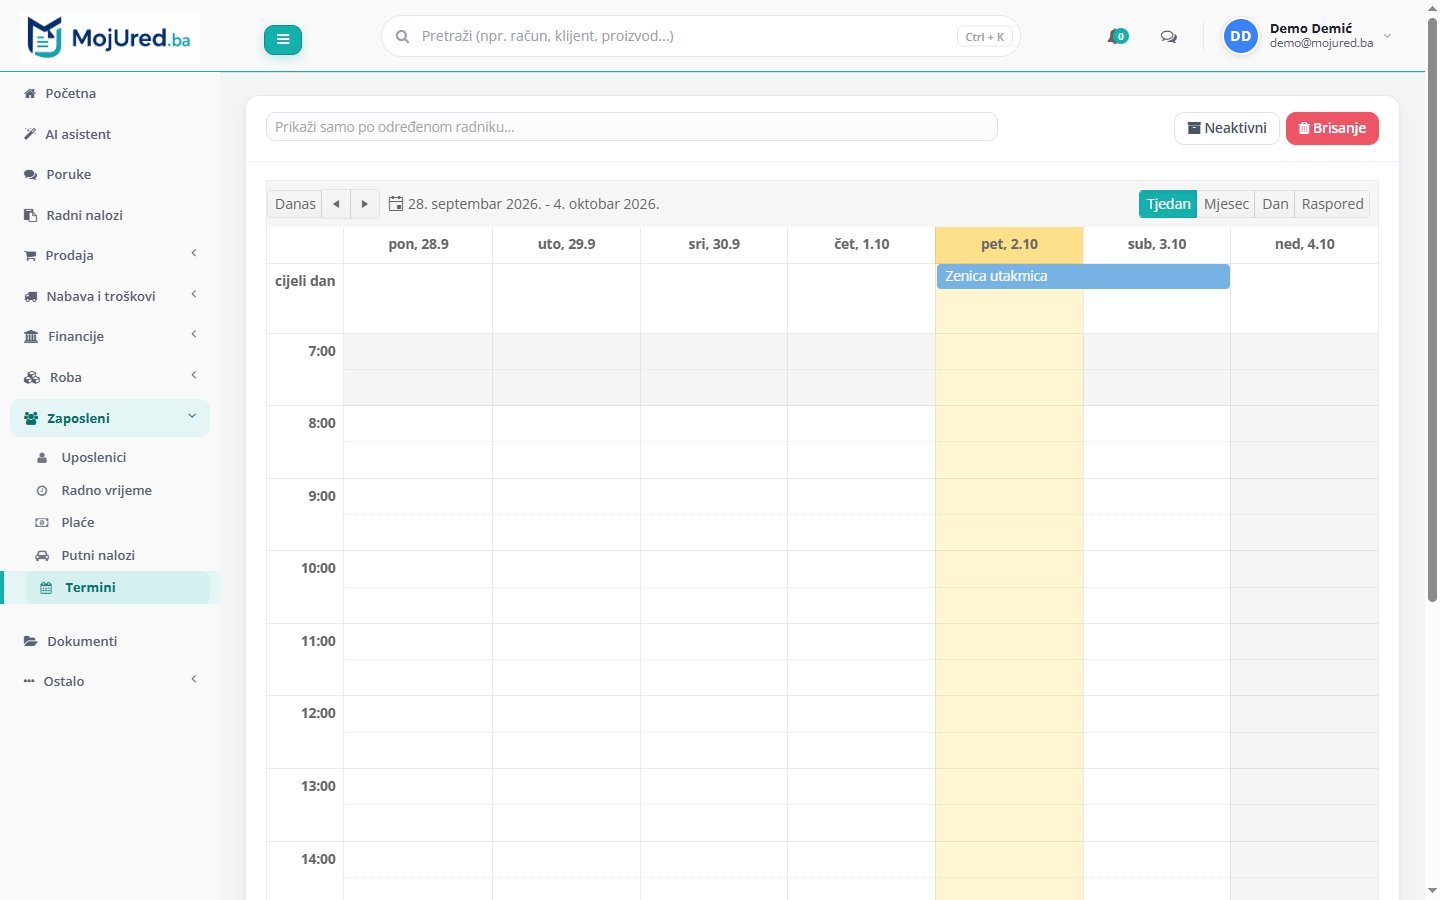Go to Početna home page

click(110, 93)
